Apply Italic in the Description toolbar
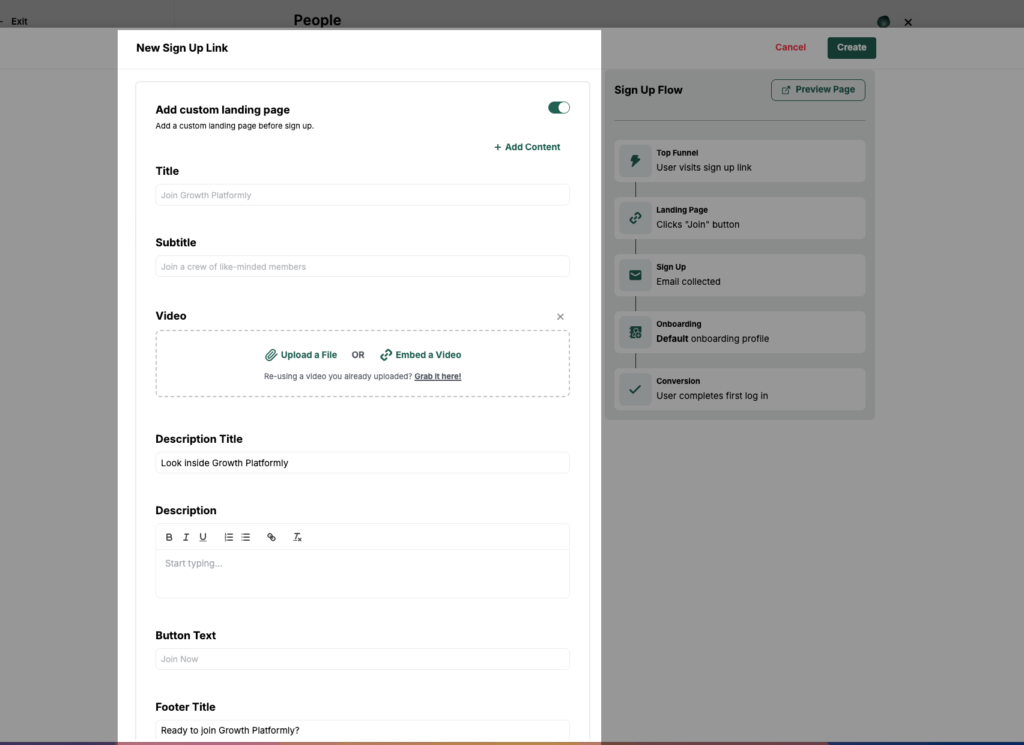This screenshot has width=1024, height=745. pos(186,537)
